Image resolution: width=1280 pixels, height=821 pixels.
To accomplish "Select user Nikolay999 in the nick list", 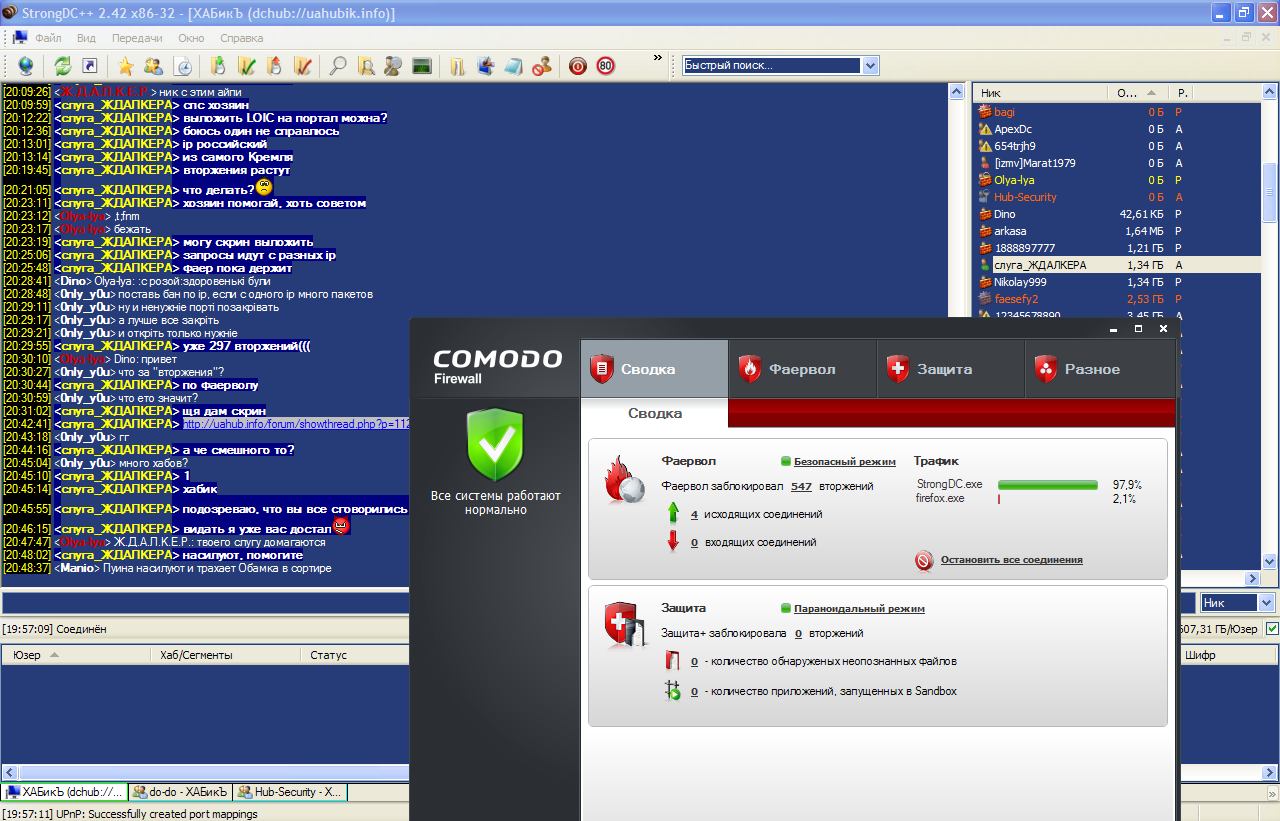I will (x=1019, y=282).
